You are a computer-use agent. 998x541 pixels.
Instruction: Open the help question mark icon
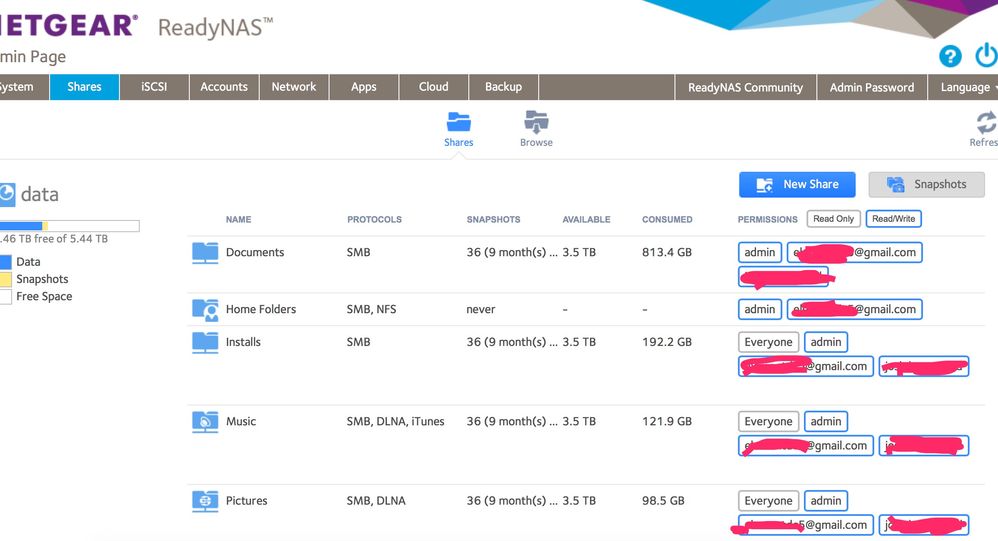point(950,56)
